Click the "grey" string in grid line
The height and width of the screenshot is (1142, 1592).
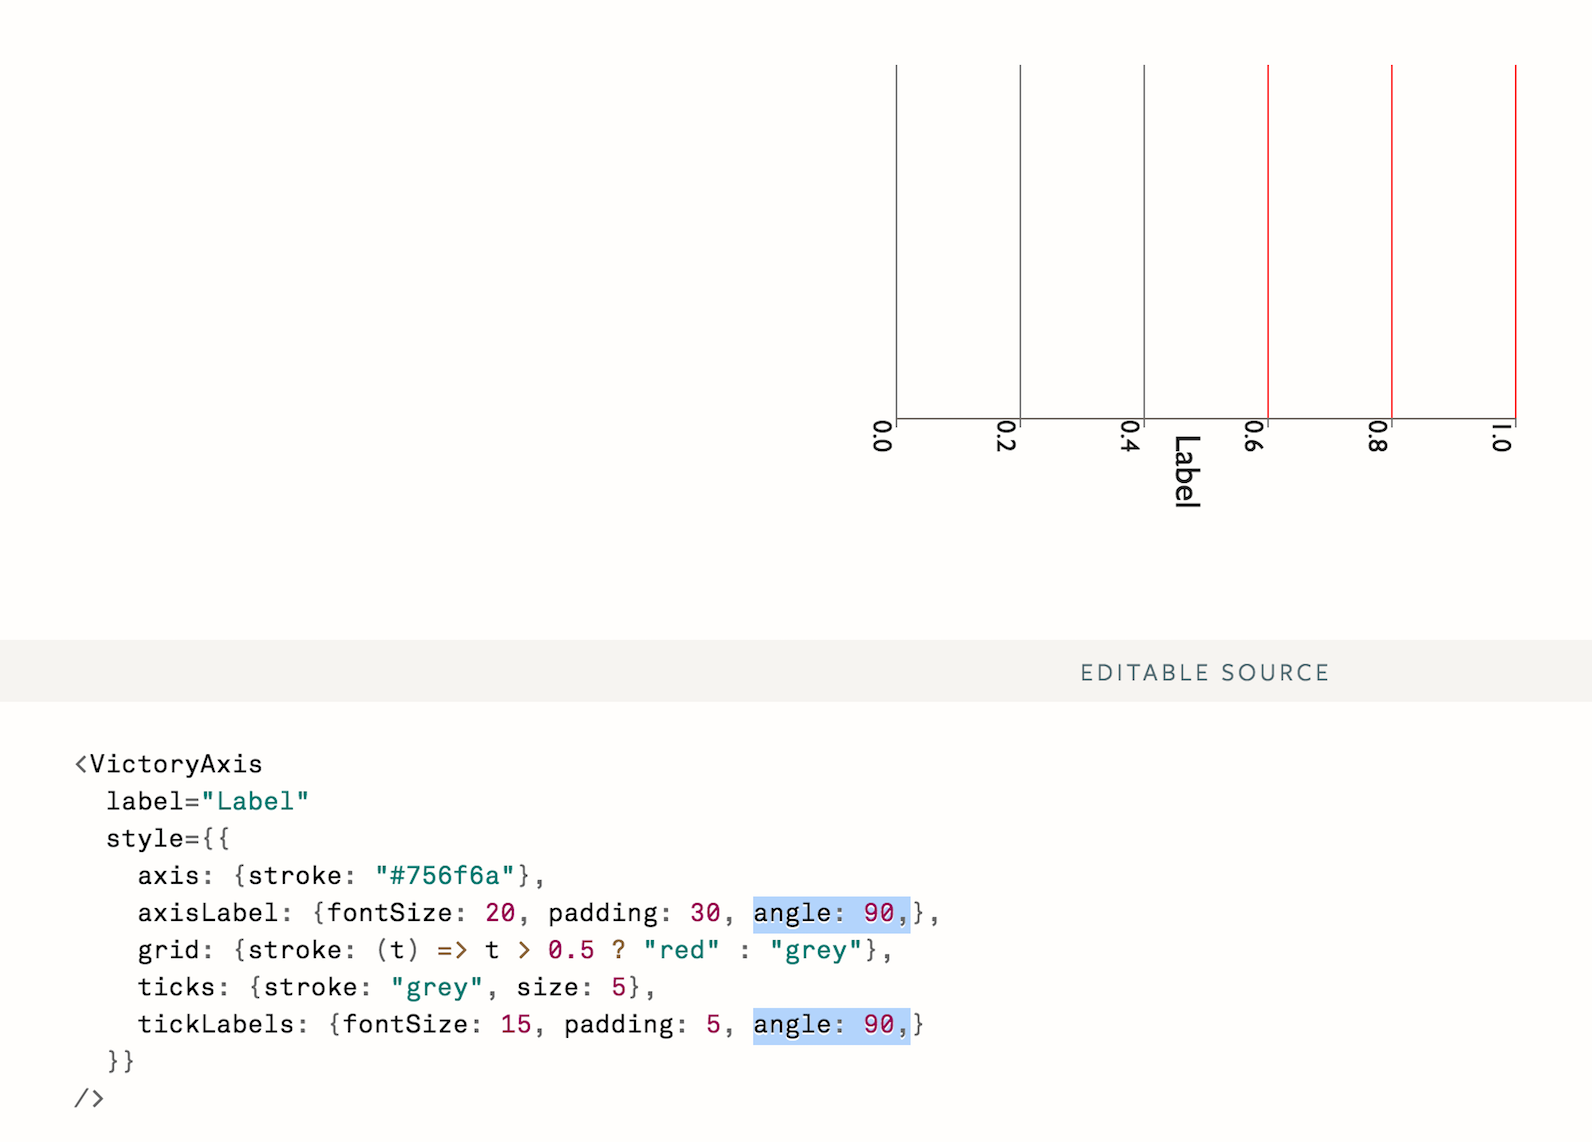(x=816, y=950)
